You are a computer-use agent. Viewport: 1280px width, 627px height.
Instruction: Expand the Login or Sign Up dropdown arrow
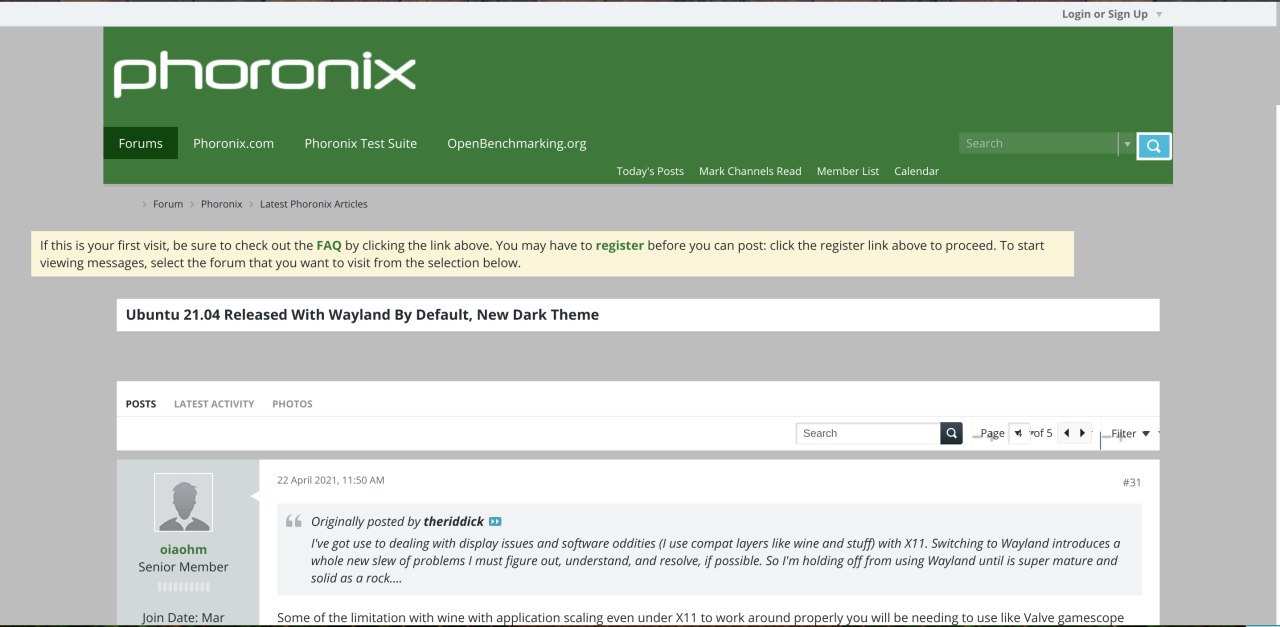[1158, 14]
